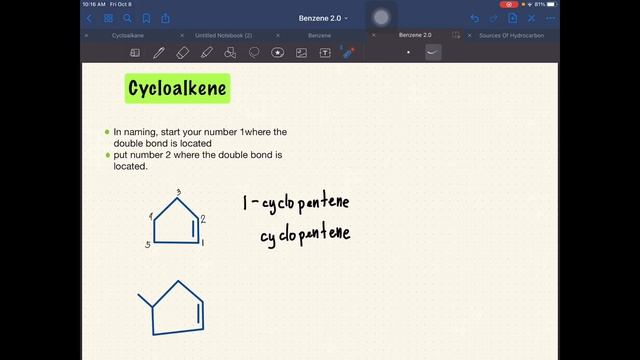640x360 pixels.
Task: Close the Cycloalkane tab
Action: pos(86,36)
